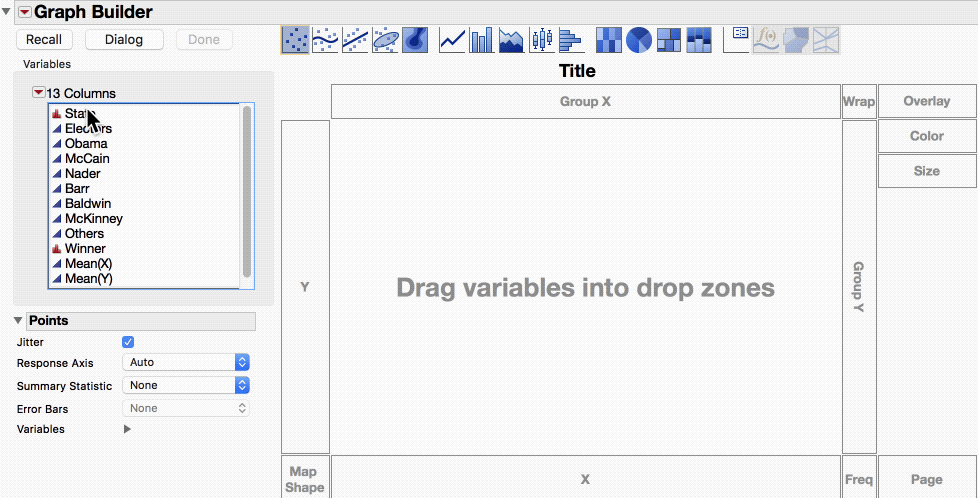Select the Points element icon
Viewport: 978px width, 498px height.
coord(295,40)
